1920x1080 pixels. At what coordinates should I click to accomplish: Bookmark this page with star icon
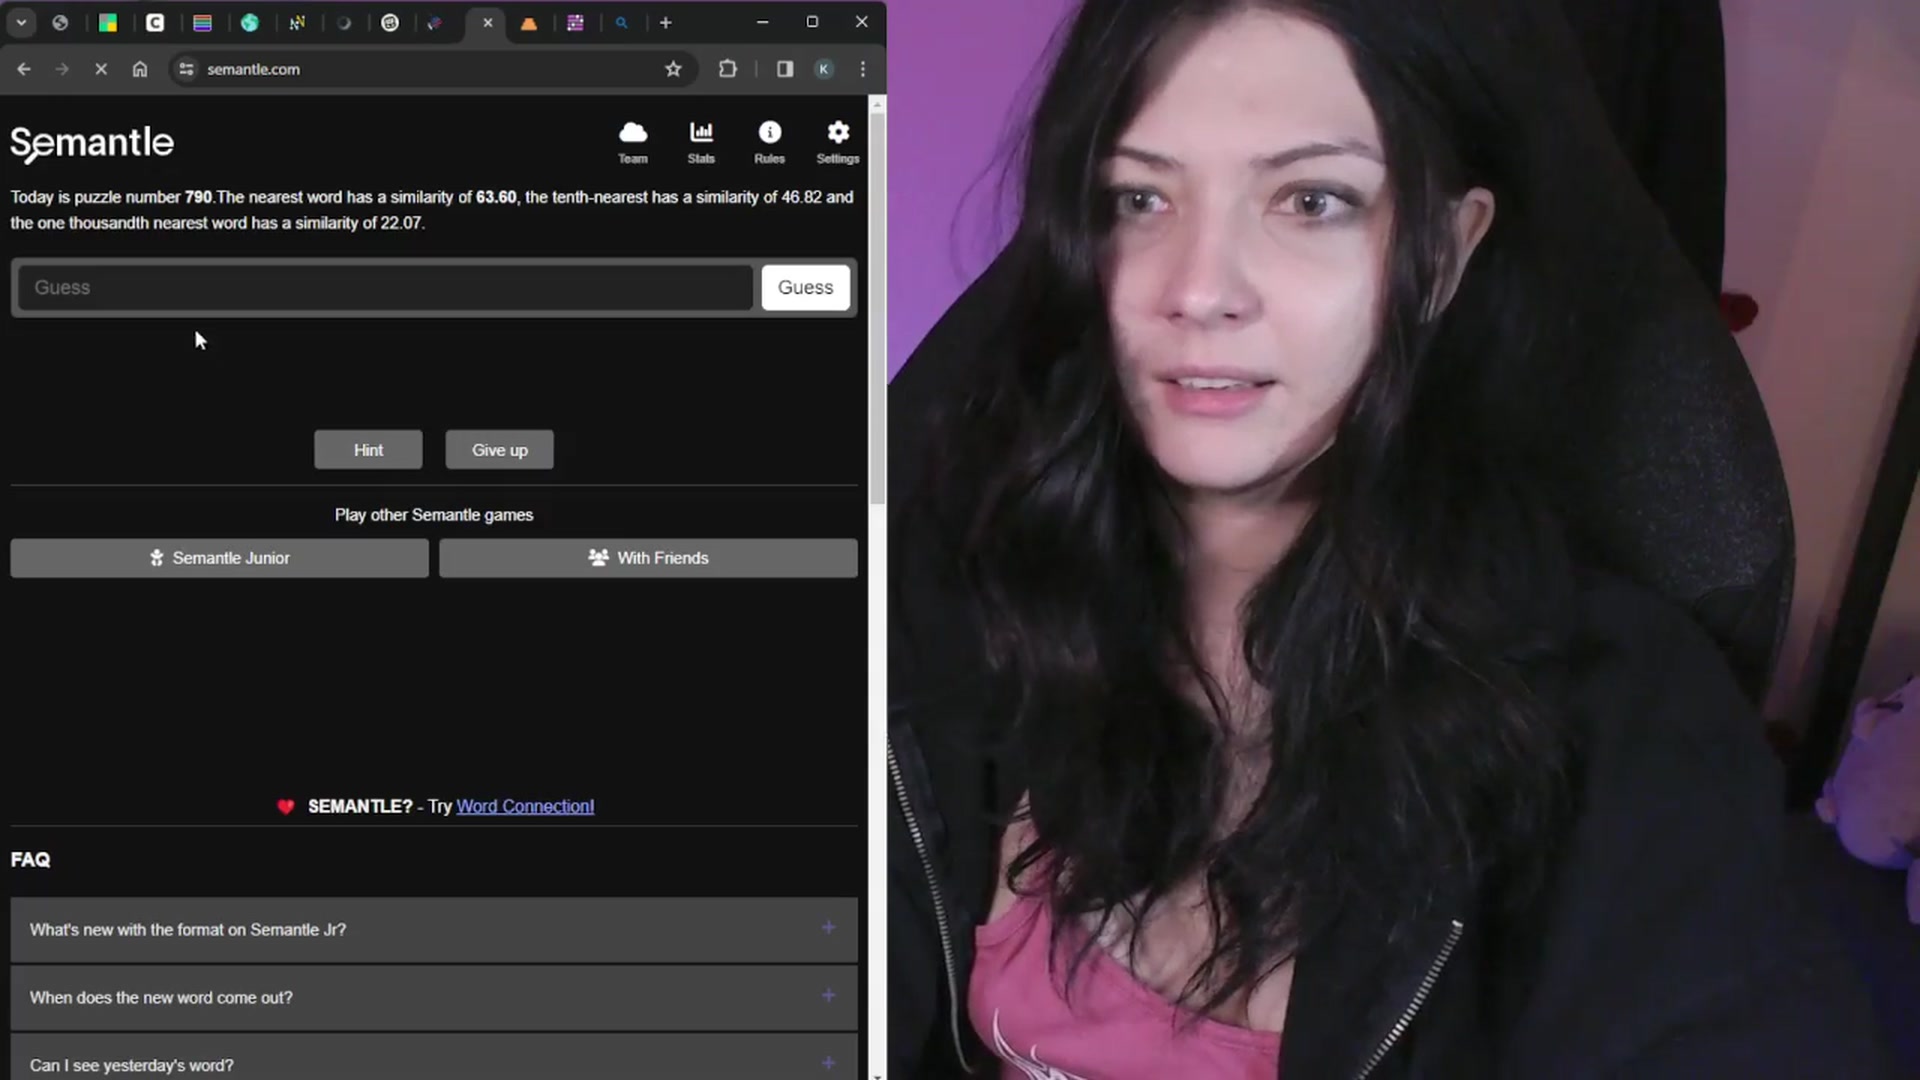pyautogui.click(x=673, y=69)
